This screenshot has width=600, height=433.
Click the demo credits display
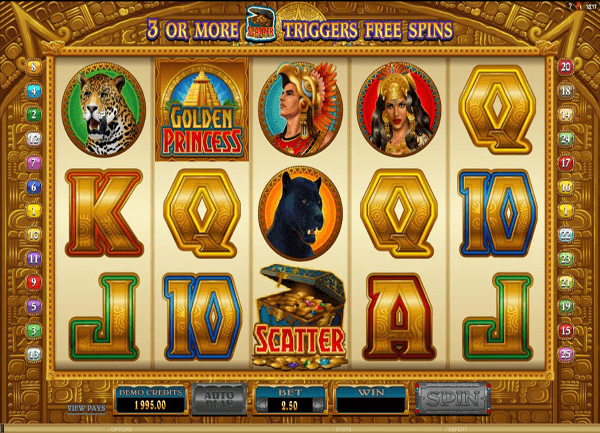coord(150,400)
